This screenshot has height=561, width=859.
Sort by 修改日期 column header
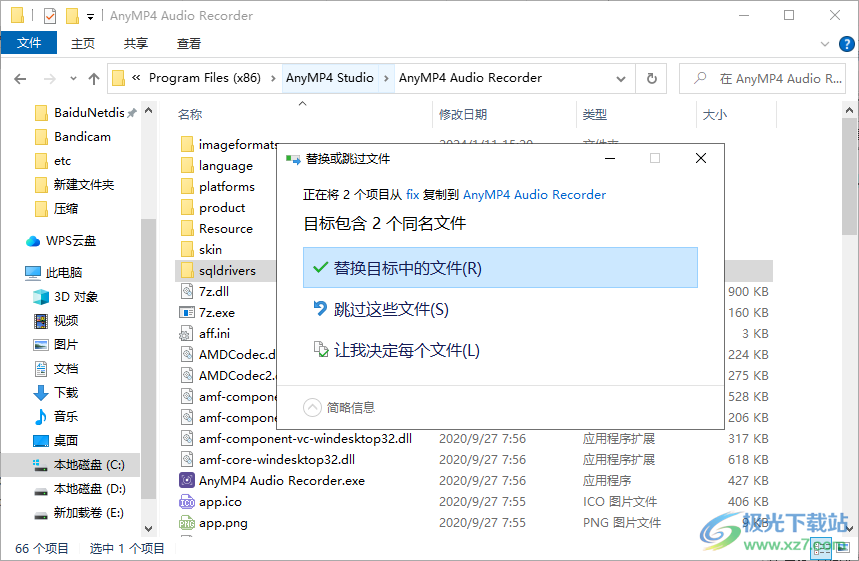click(x=463, y=115)
